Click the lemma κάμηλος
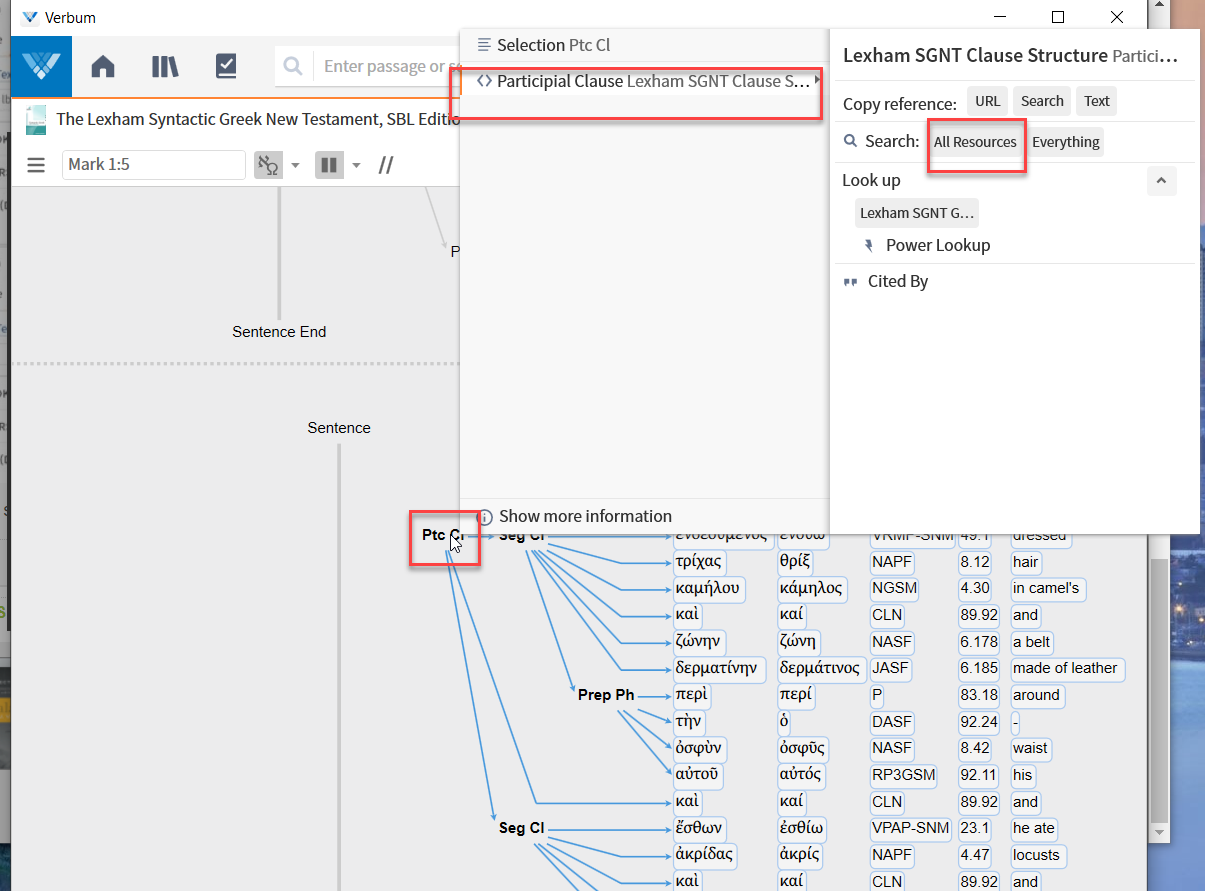Viewport: 1205px width, 891px height. coord(810,588)
